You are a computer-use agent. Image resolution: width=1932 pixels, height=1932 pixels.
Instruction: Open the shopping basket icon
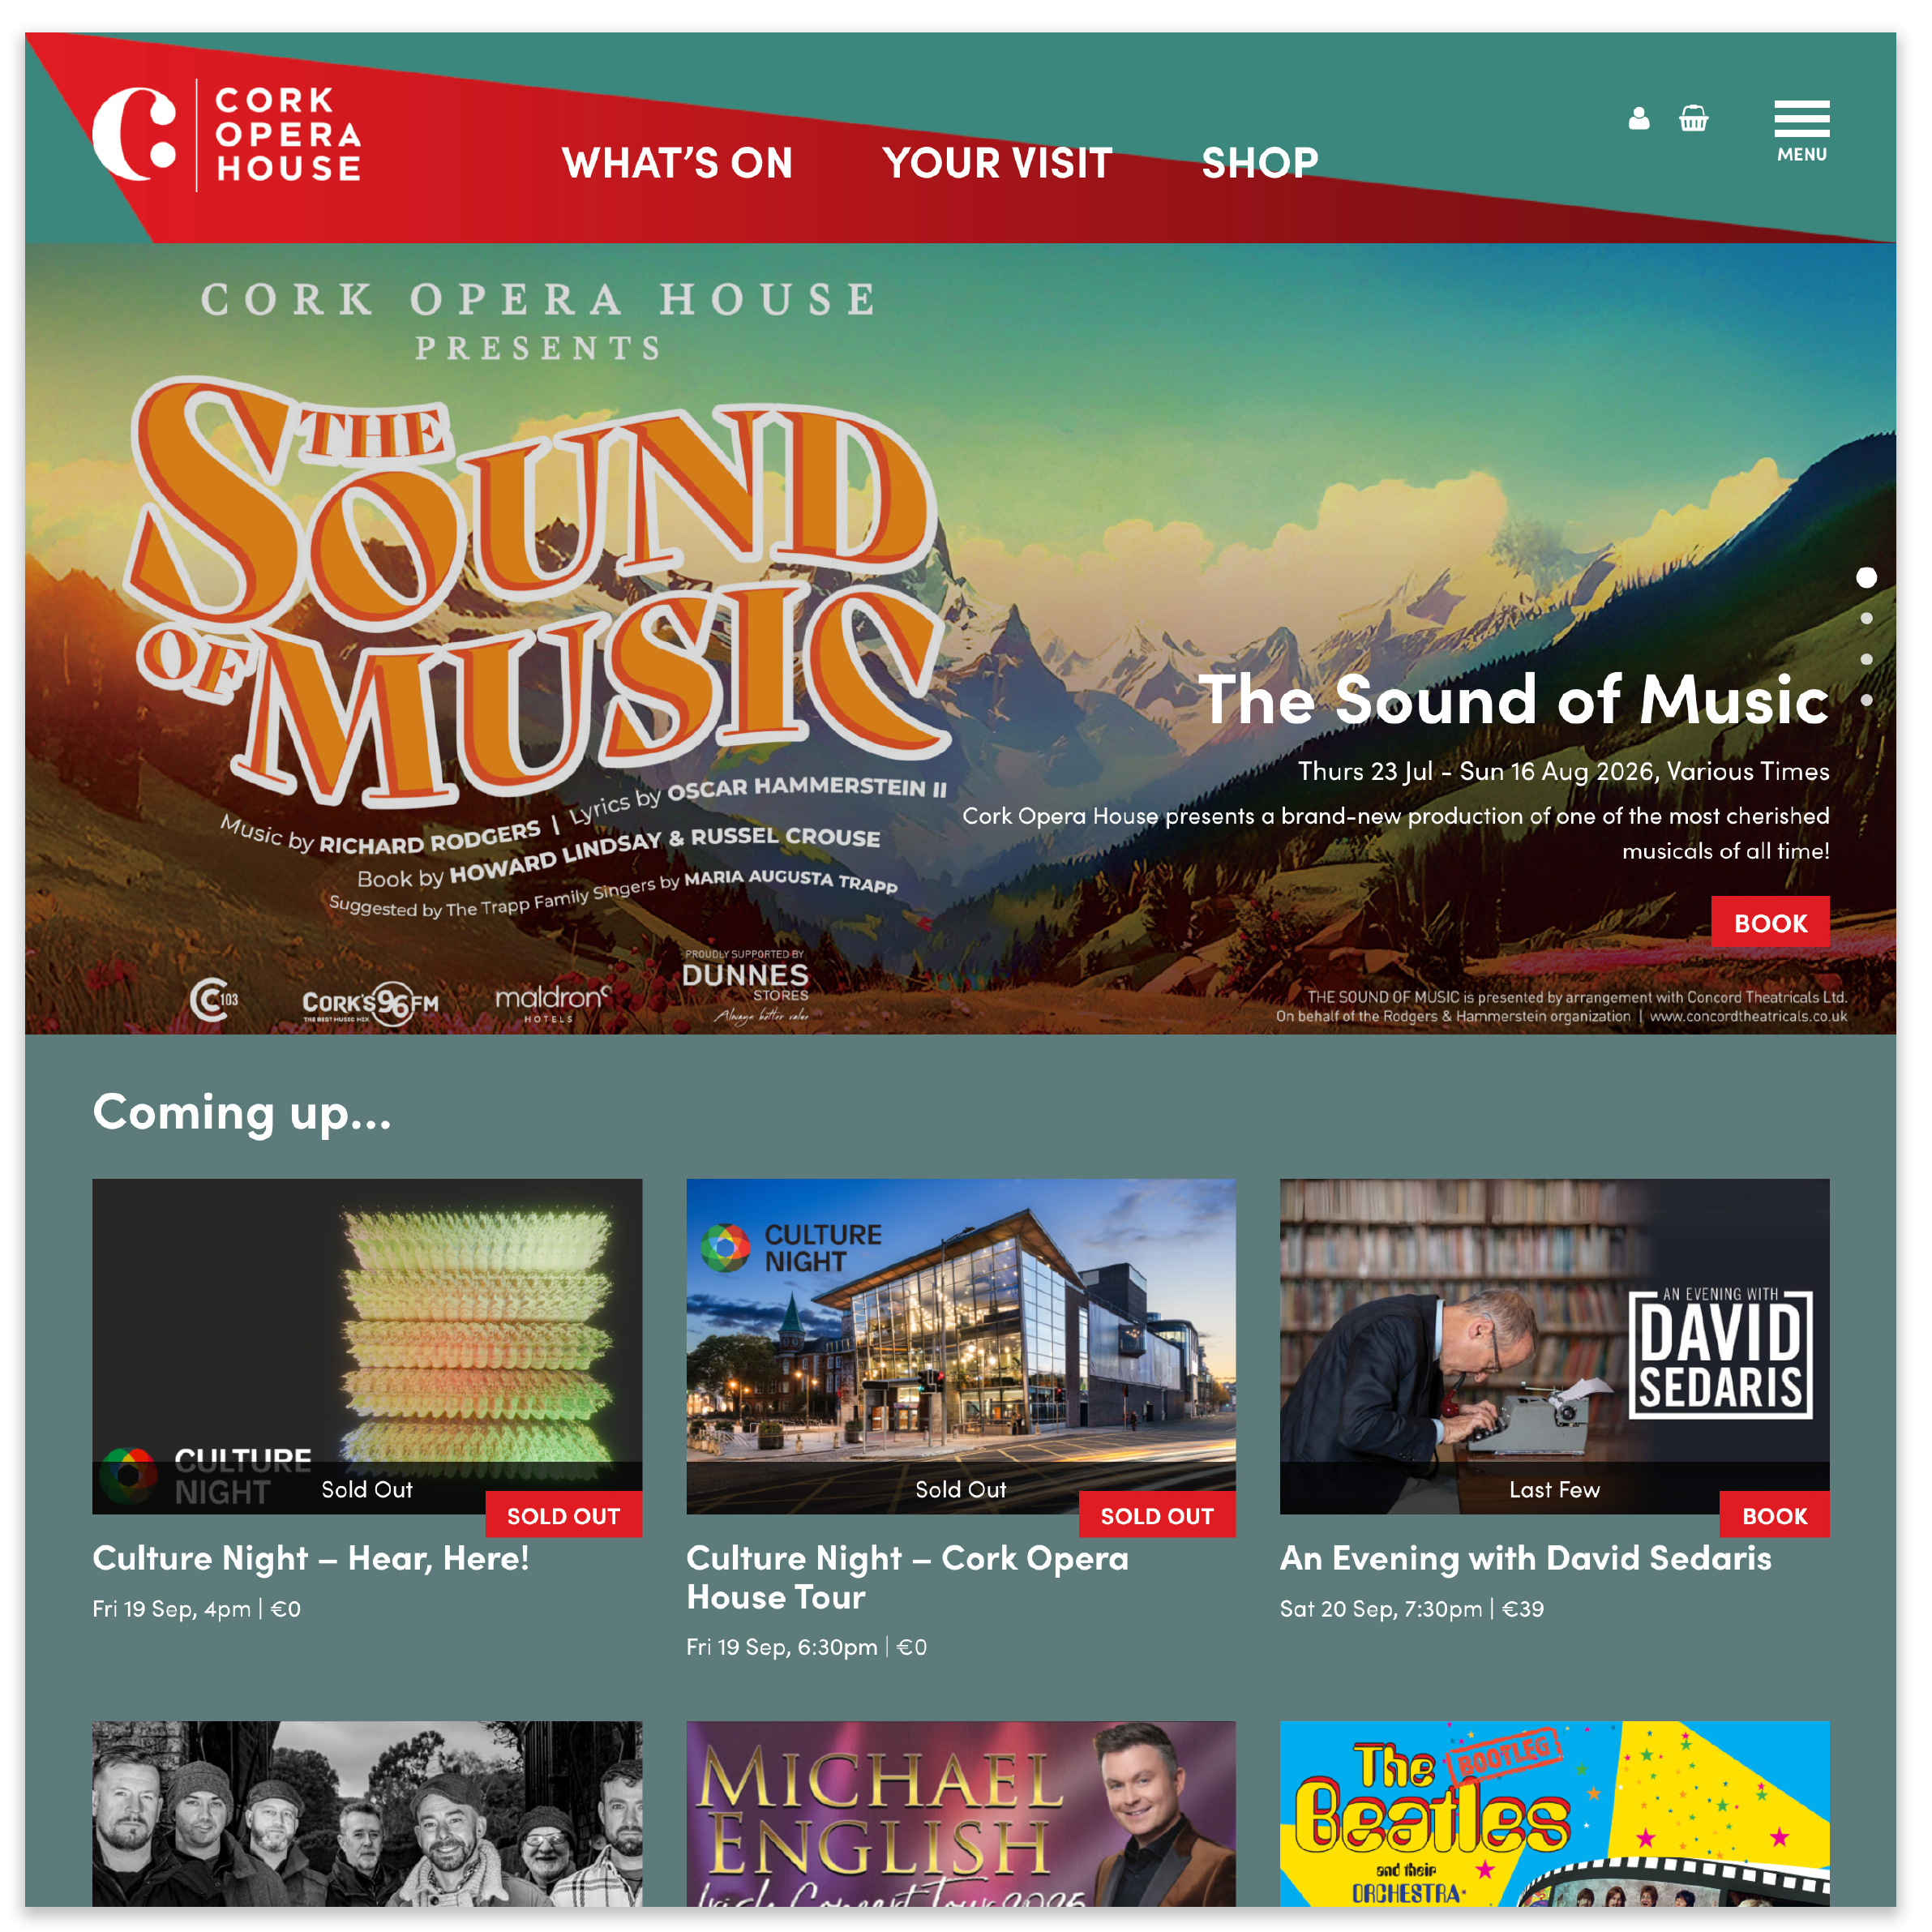point(1693,119)
